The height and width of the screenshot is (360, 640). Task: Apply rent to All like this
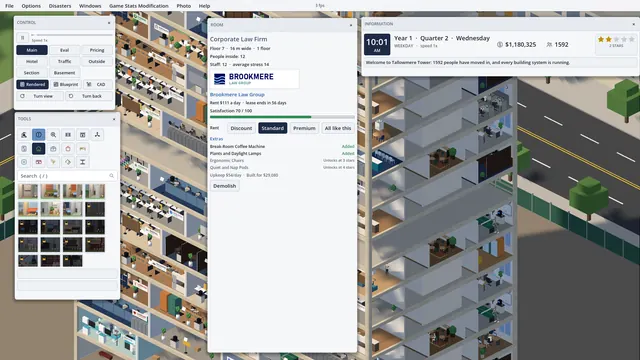coord(338,128)
